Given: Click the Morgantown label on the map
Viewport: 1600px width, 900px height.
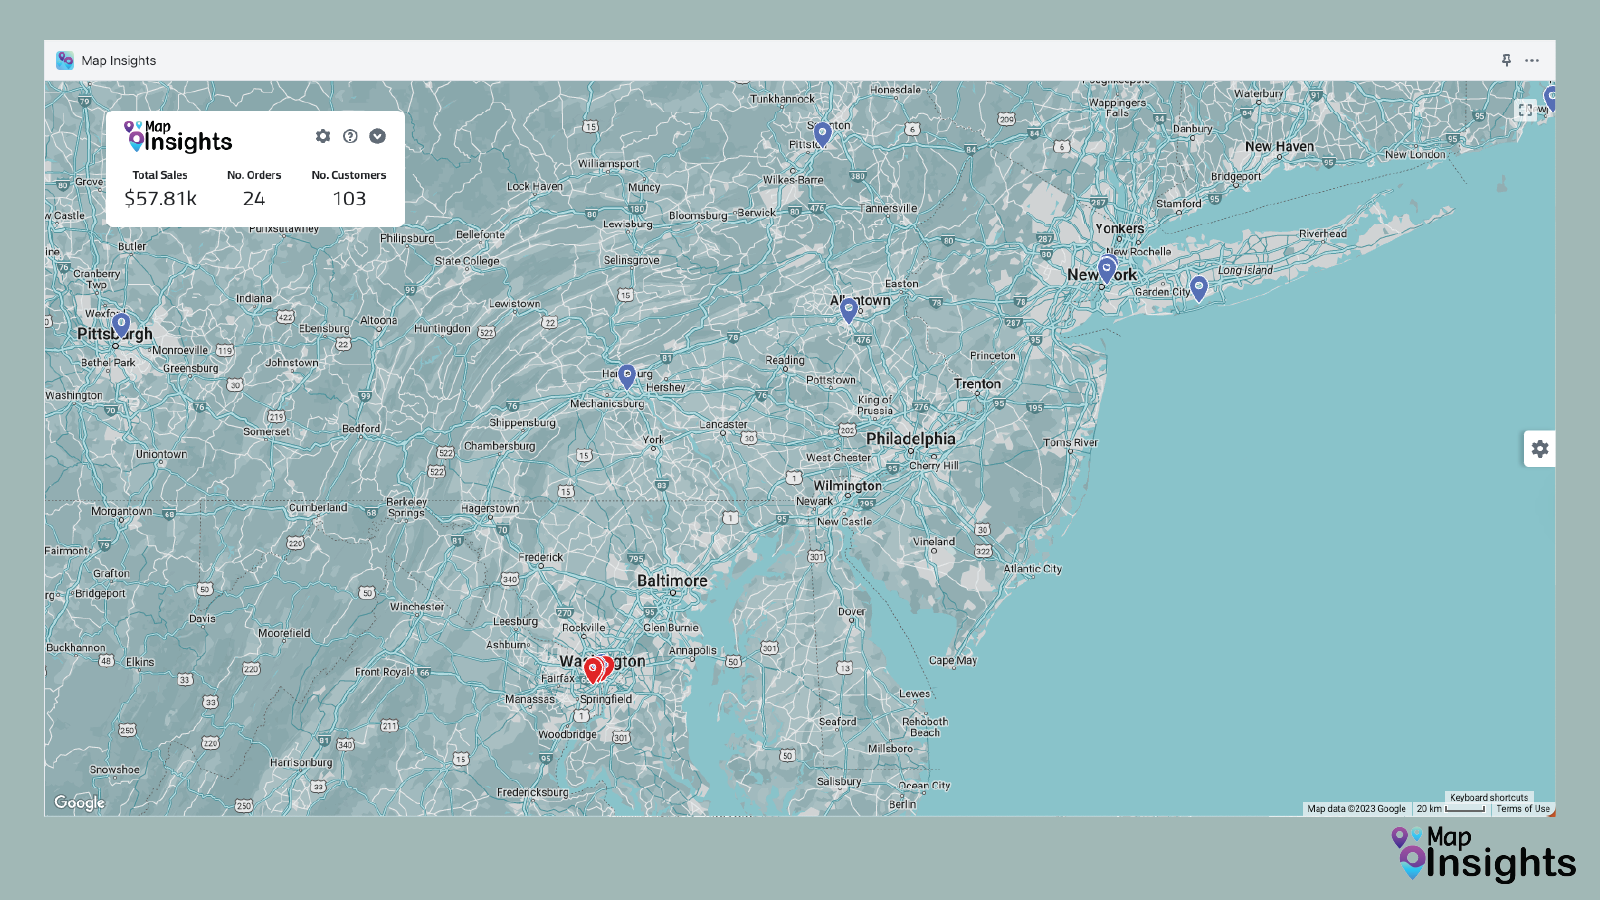Looking at the screenshot, I should point(122,511).
